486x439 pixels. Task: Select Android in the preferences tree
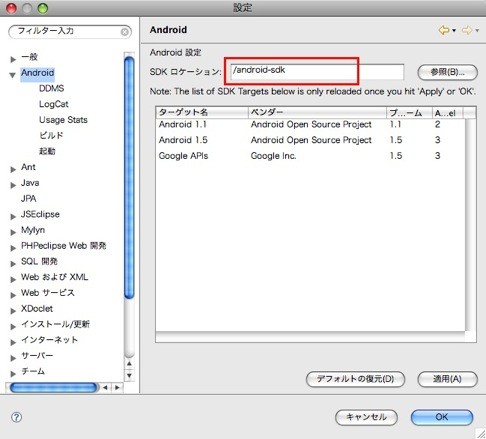tap(37, 73)
